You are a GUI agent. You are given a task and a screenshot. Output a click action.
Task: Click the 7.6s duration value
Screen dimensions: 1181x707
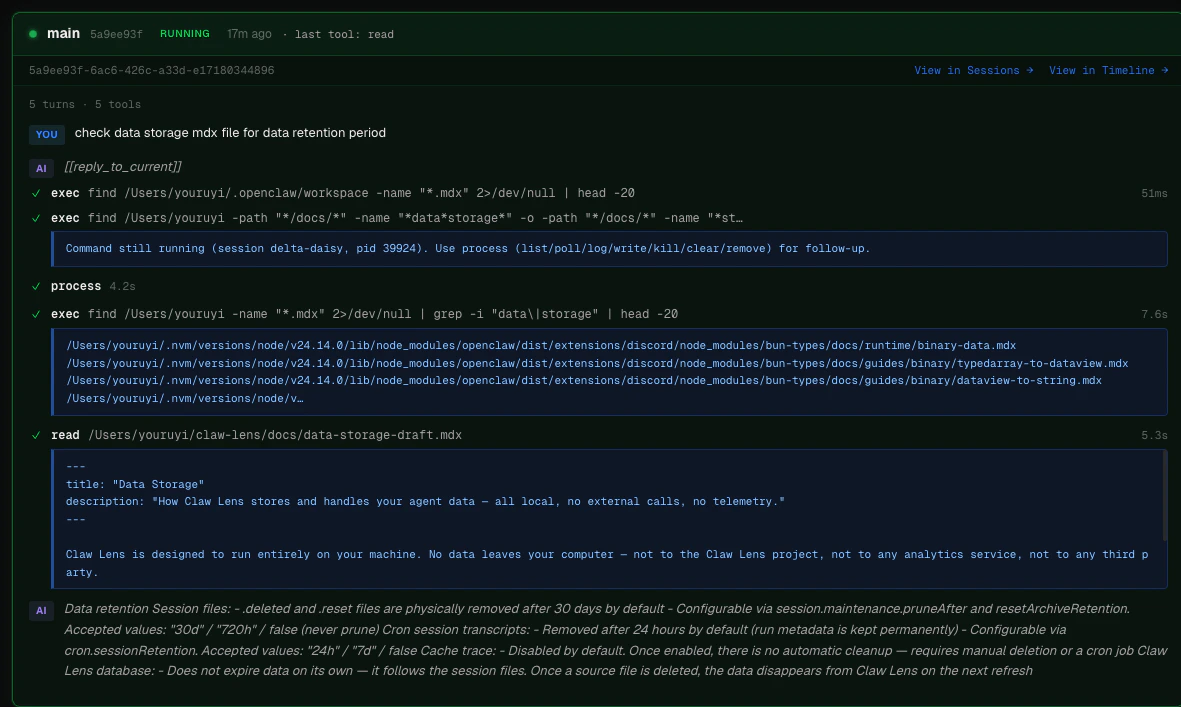1154,314
